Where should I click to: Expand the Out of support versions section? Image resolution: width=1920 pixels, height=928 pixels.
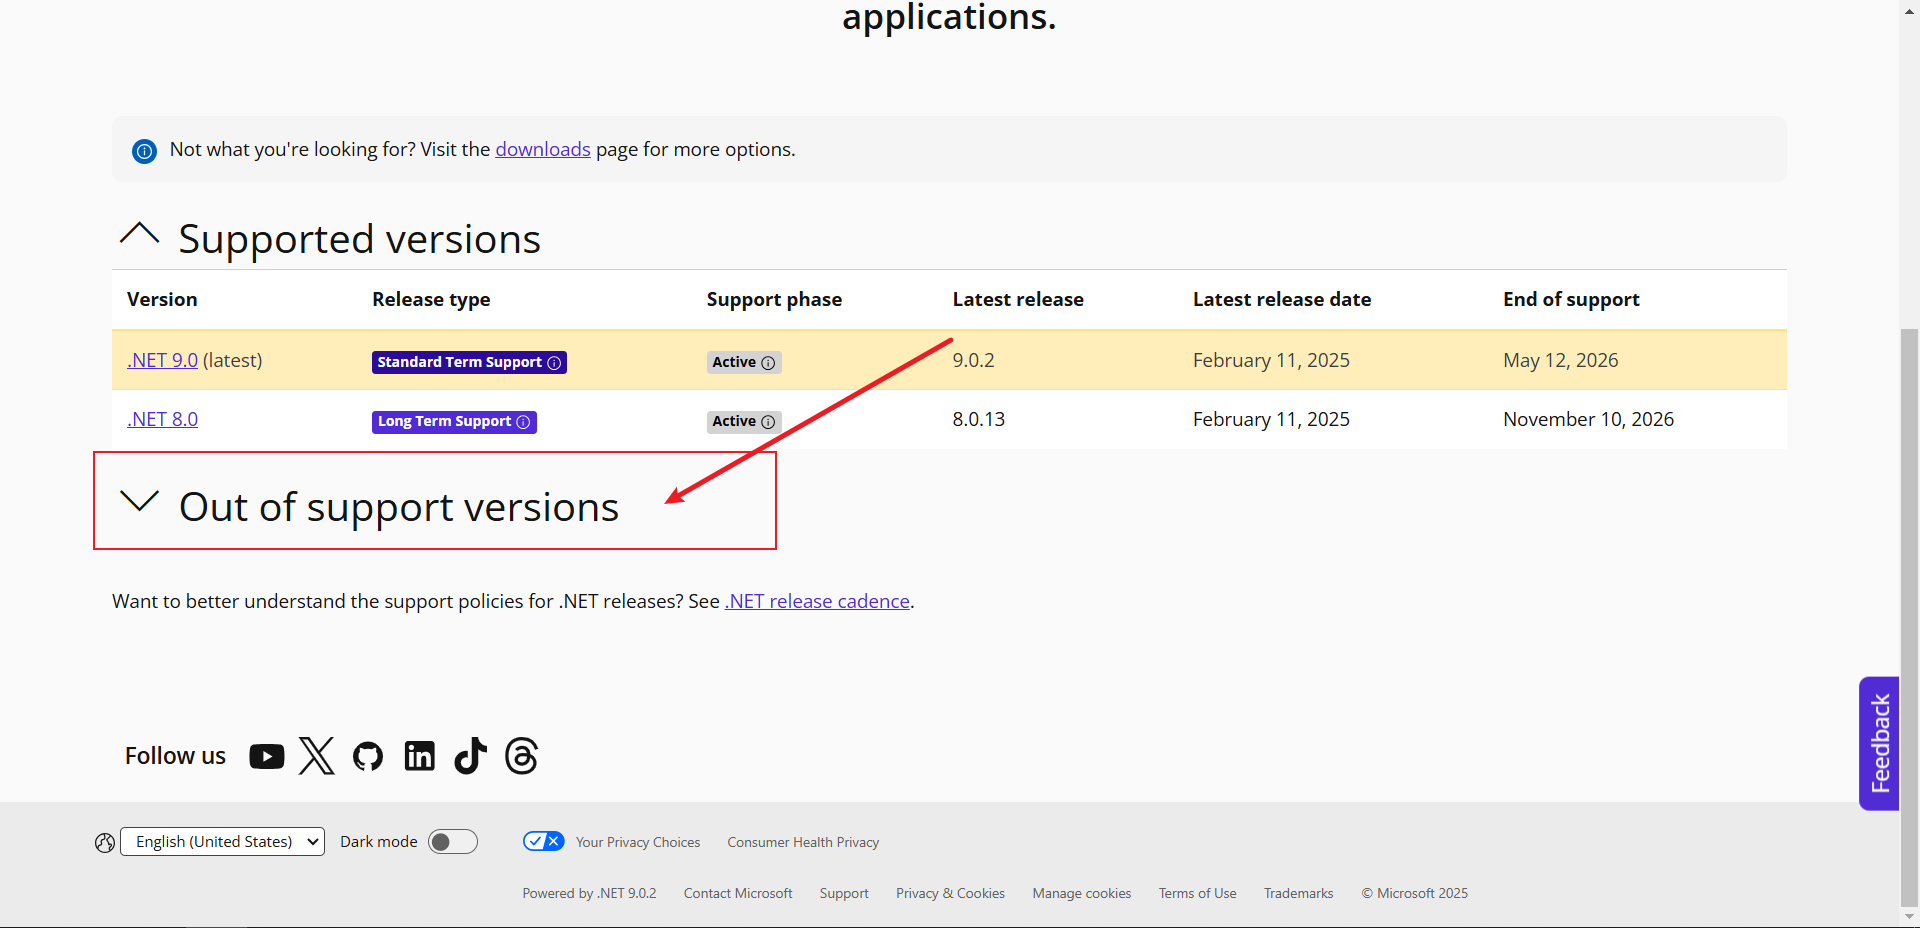pos(139,501)
